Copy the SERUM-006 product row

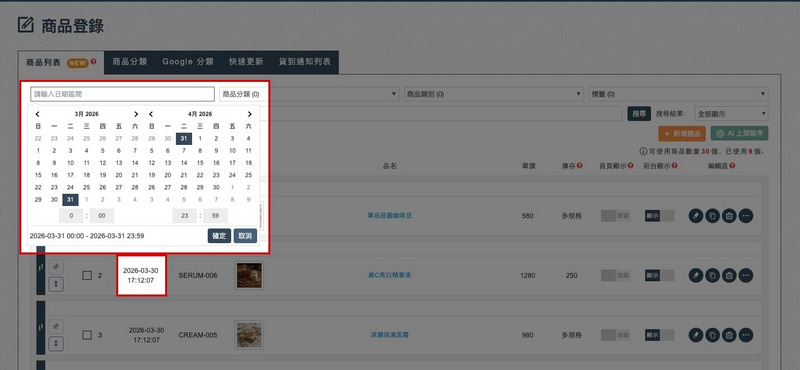[712, 276]
